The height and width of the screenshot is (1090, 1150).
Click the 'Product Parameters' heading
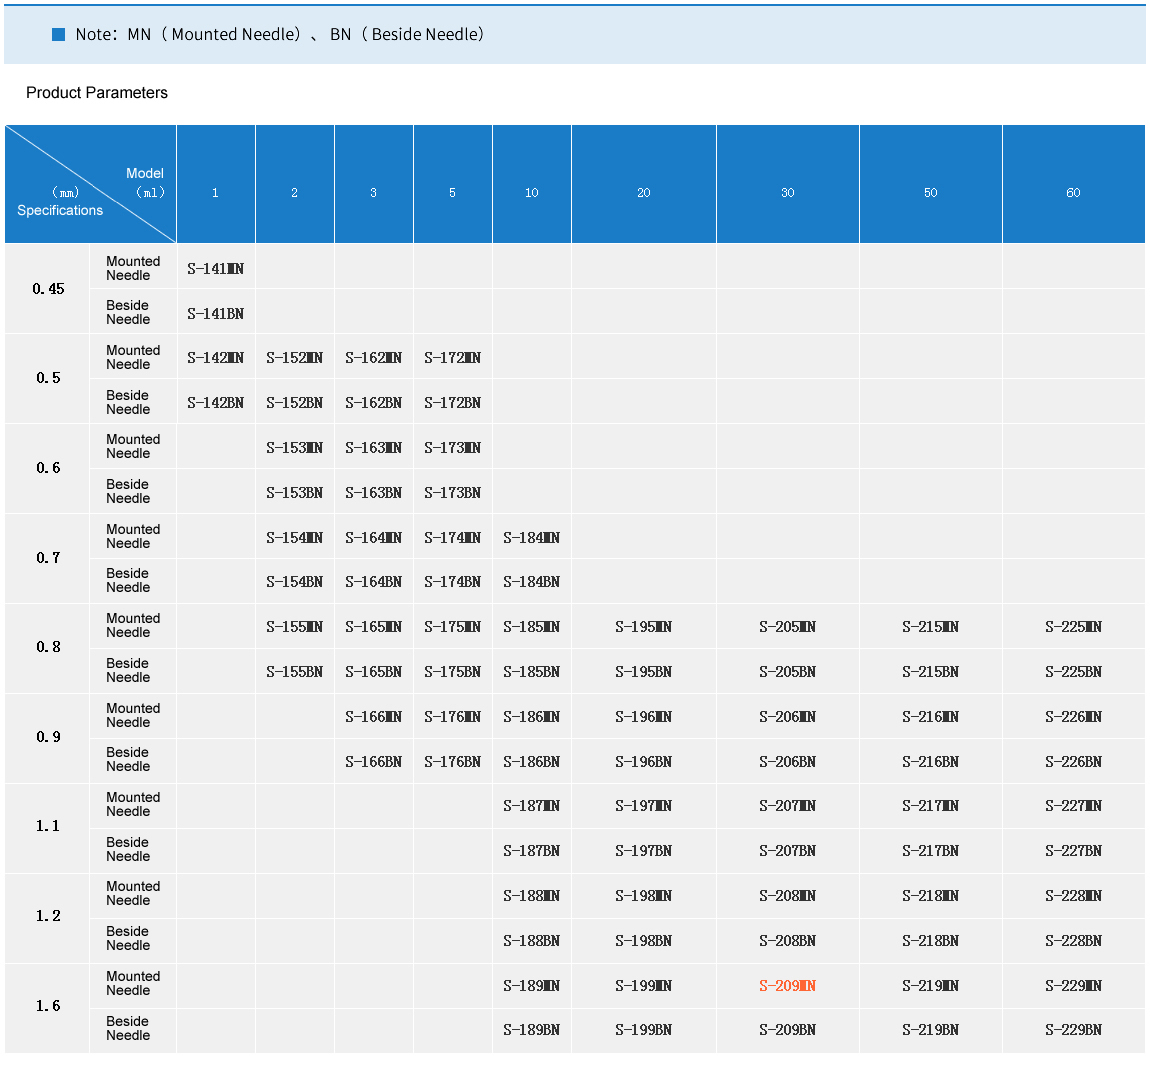point(97,93)
